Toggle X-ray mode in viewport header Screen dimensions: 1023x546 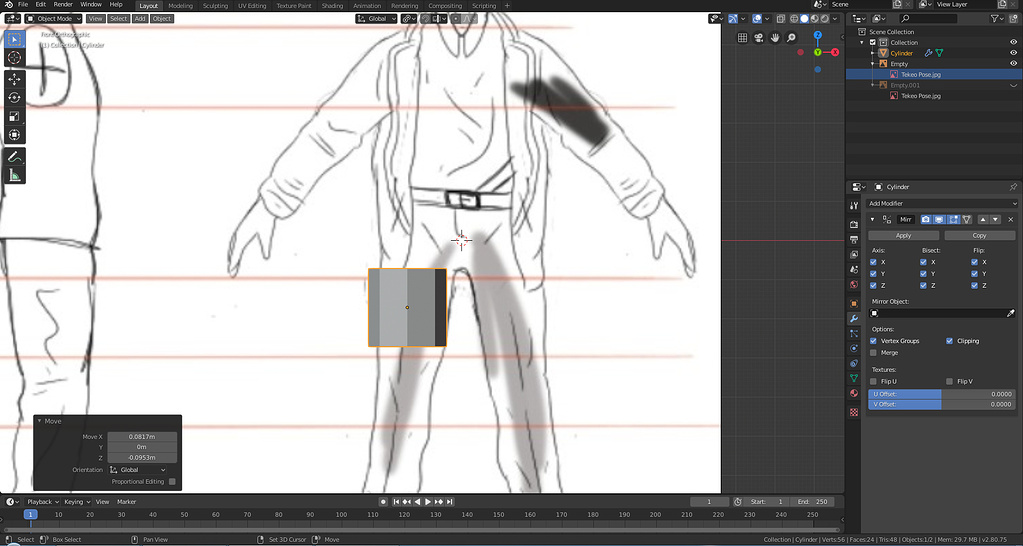click(780, 19)
